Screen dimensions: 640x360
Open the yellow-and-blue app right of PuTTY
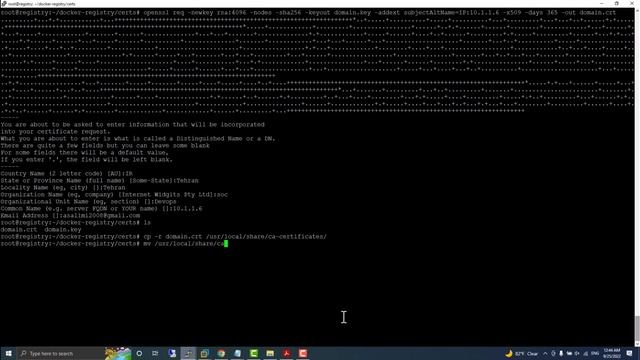coord(204,353)
